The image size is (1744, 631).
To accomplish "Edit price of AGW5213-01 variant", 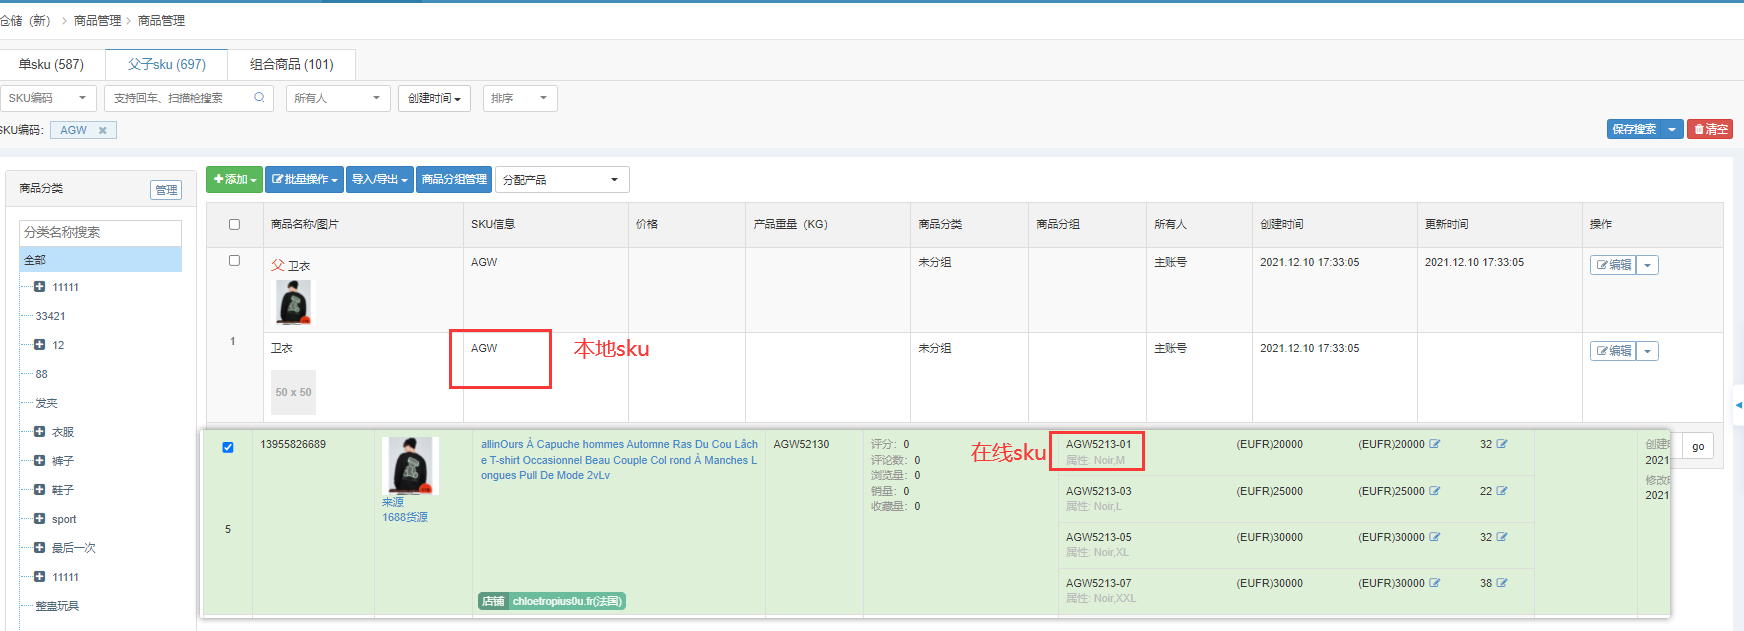I will click(1435, 444).
